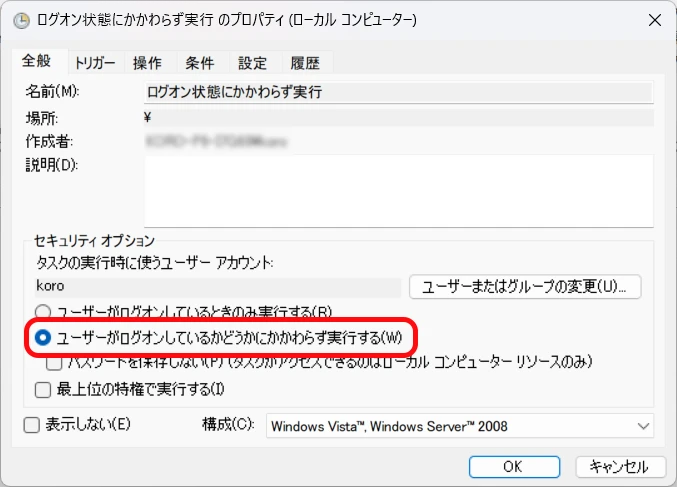The height and width of the screenshot is (487, 677).
Task: Click the ユーザーまたはグループの変更(U) button
Action: [525, 286]
